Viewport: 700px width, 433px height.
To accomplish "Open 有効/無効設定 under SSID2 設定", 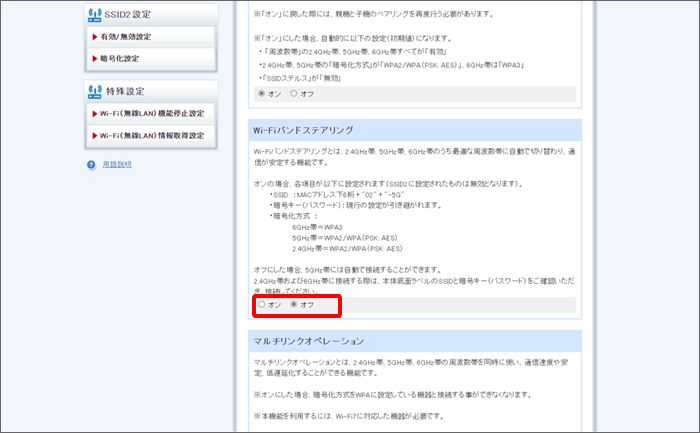I will (x=150, y=37).
